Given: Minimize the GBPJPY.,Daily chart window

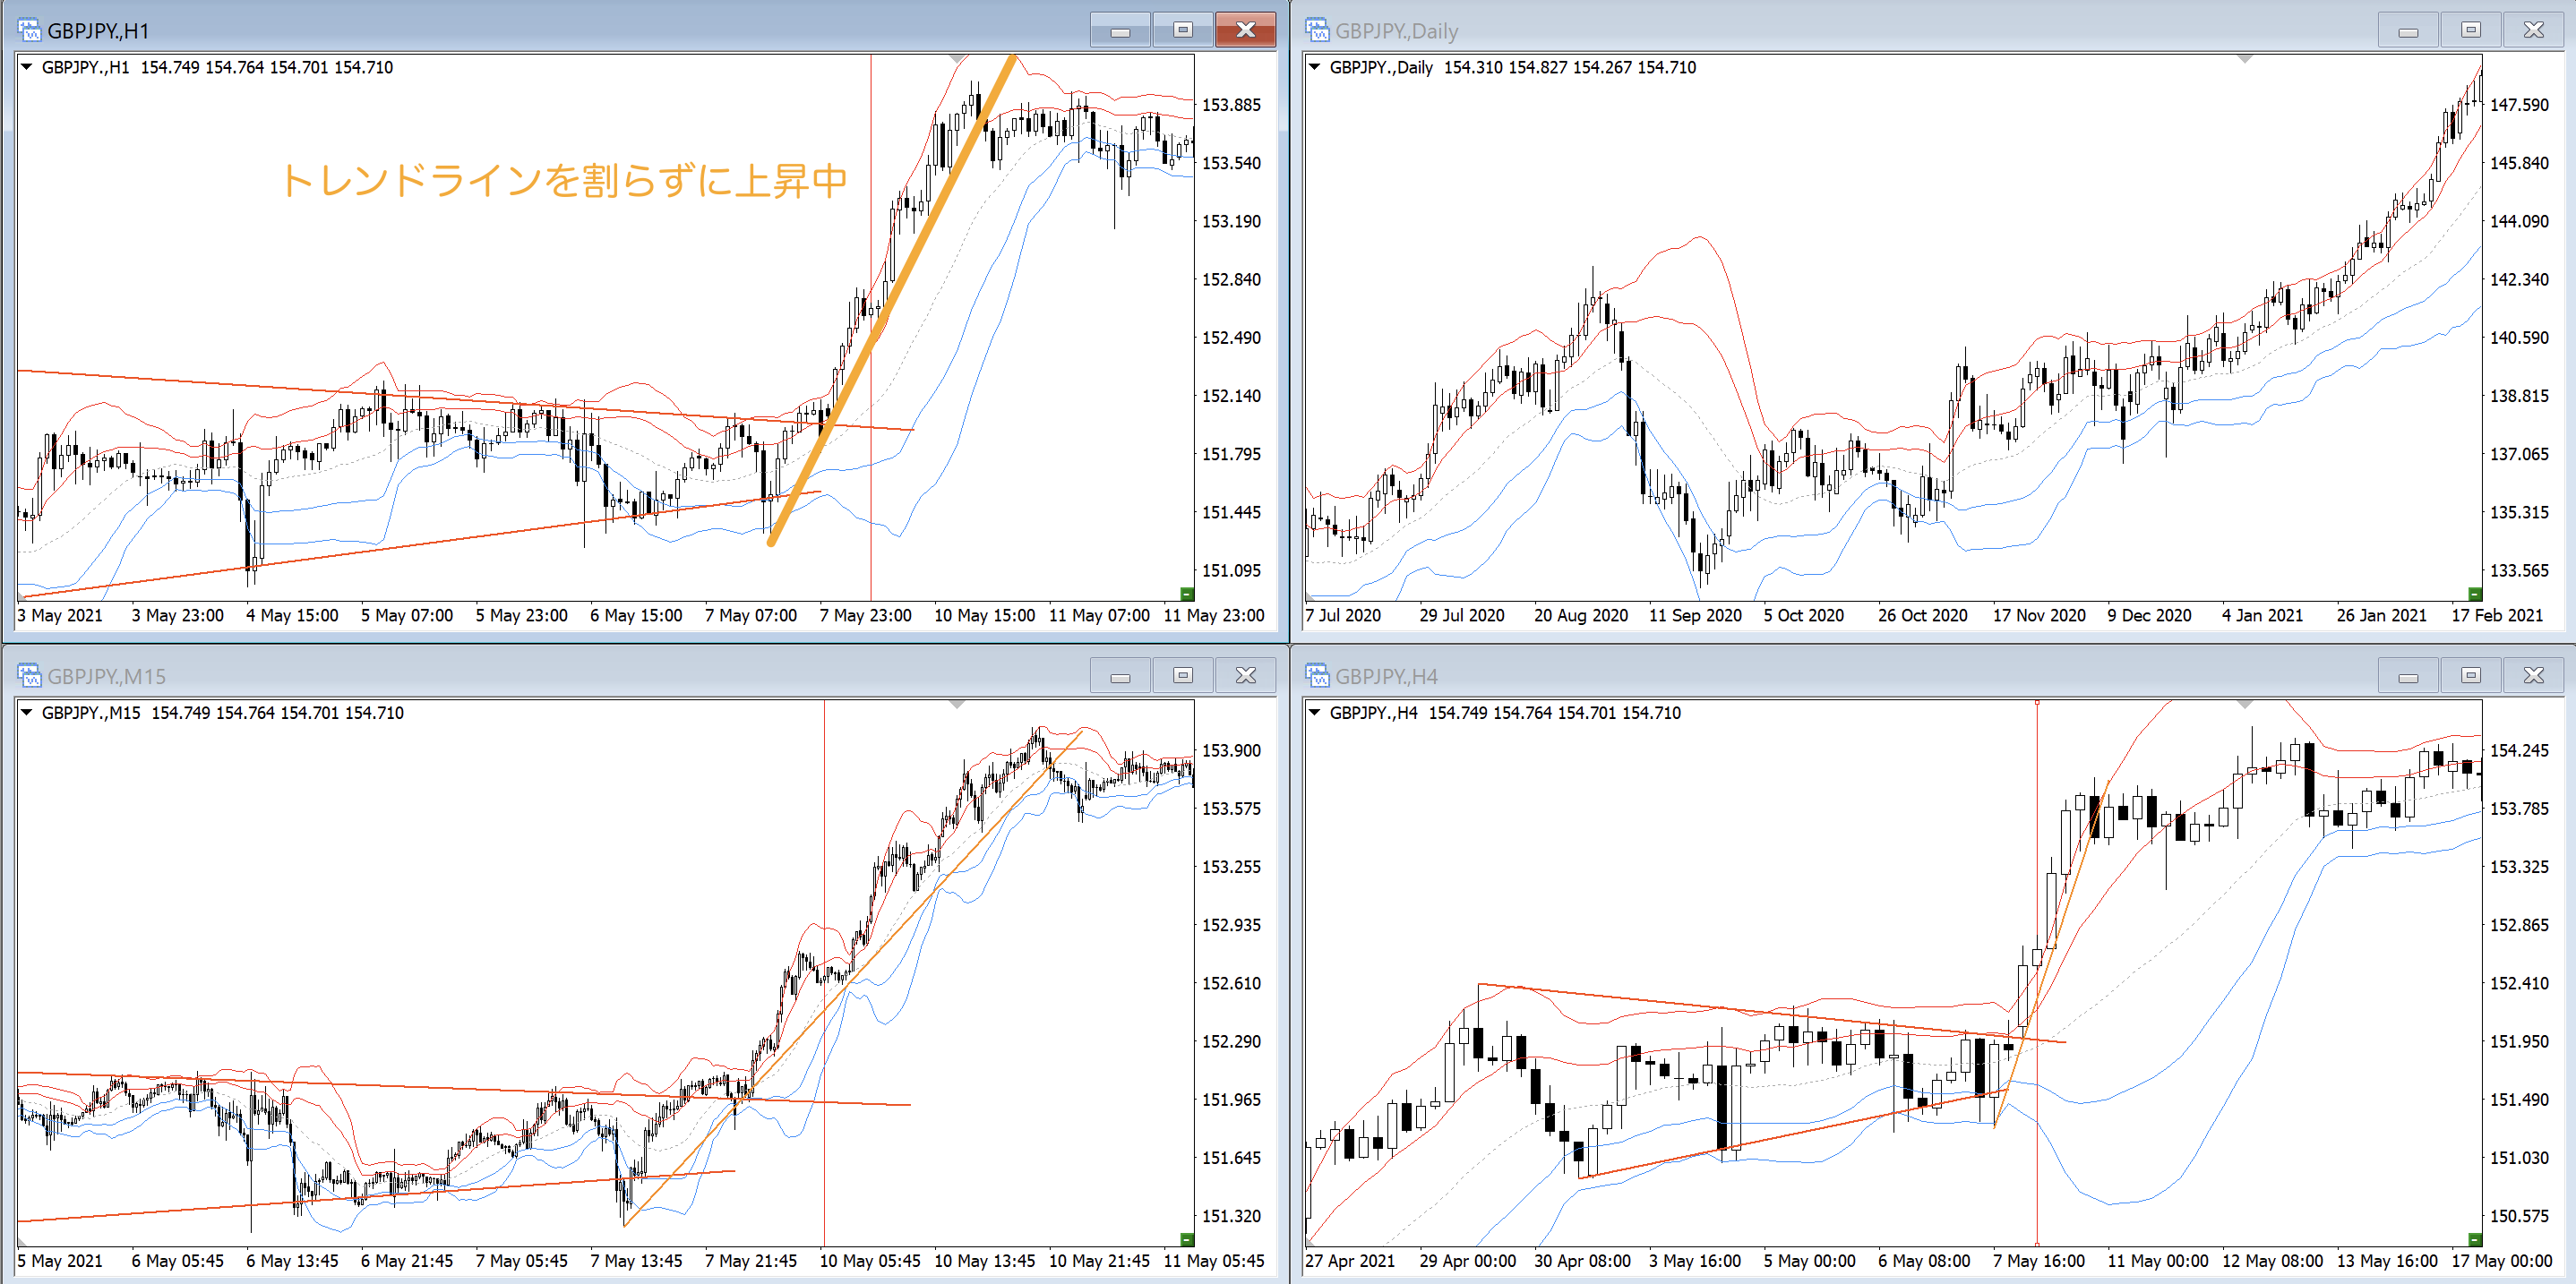Looking at the screenshot, I should tap(2408, 30).
